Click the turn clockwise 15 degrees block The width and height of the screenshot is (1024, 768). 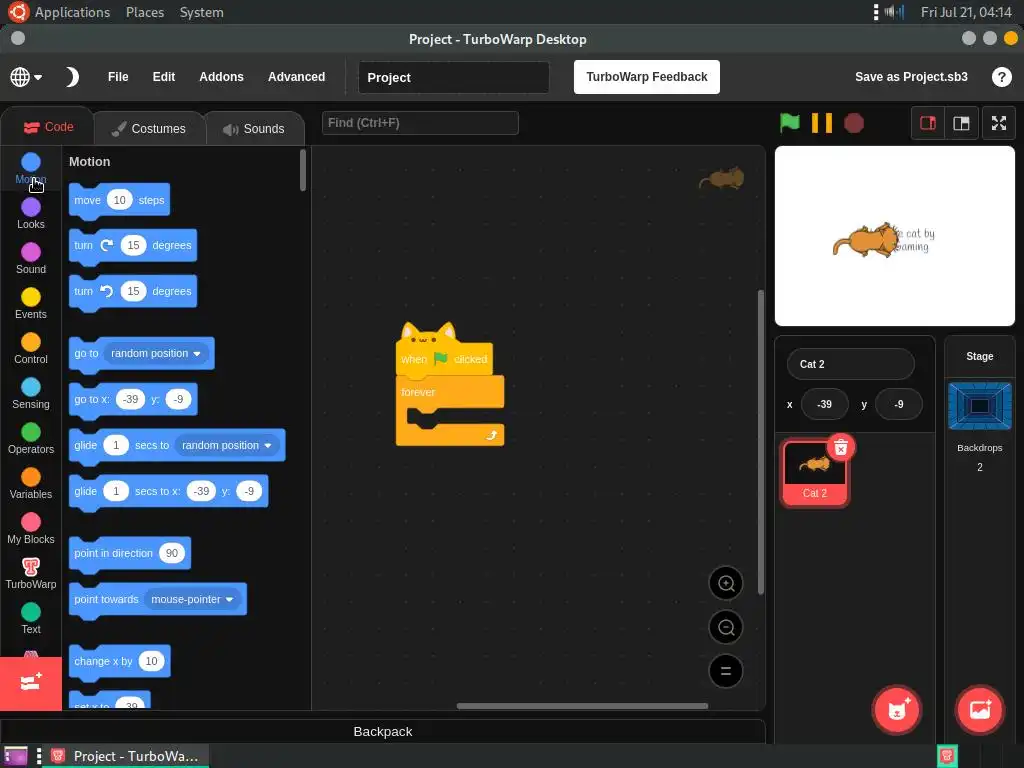pyautogui.click(x=84, y=246)
